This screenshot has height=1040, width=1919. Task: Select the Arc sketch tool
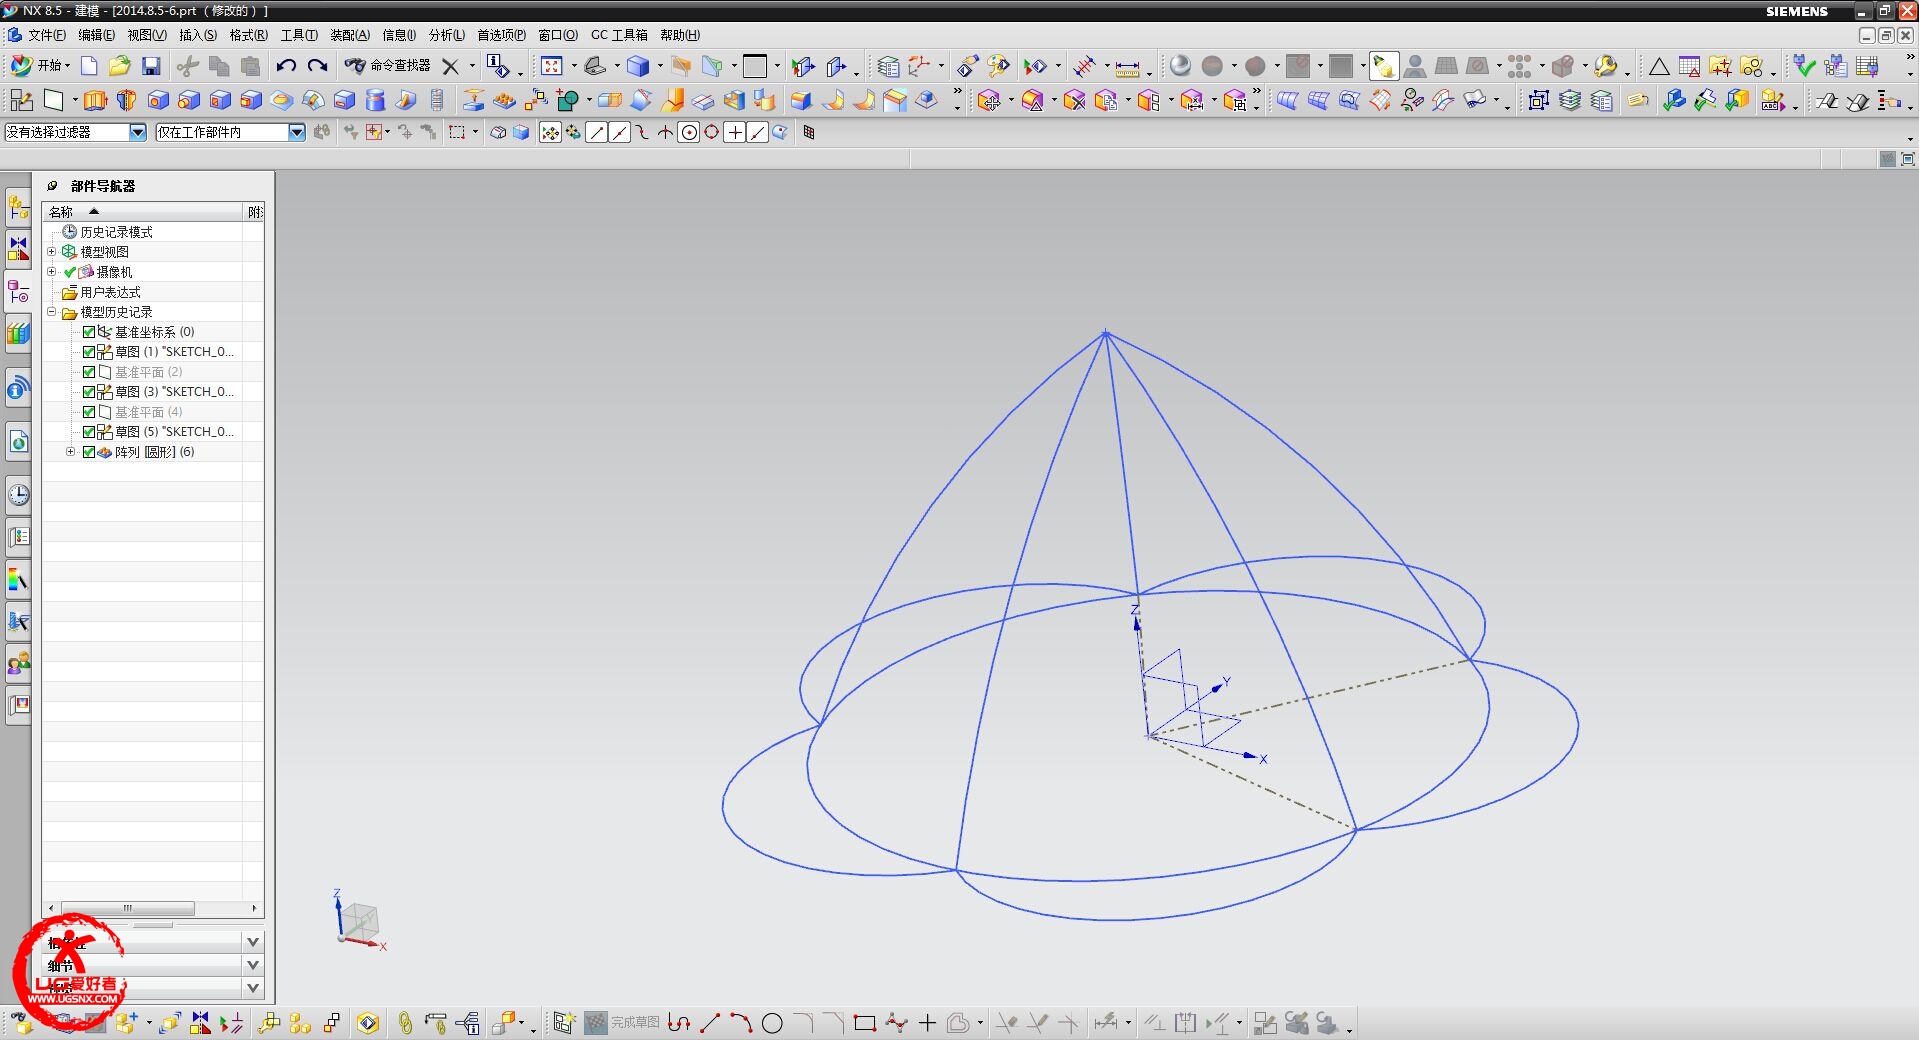click(741, 1023)
